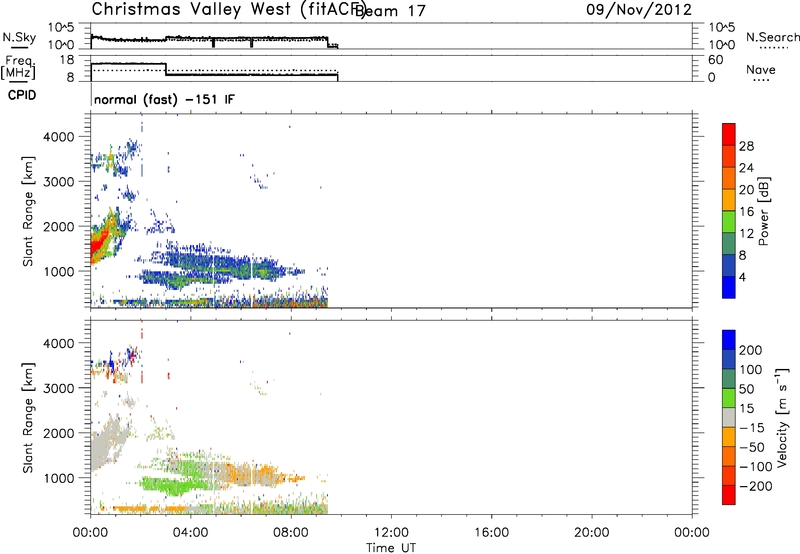Click the '-100' label on Velocity colorbar

pos(756,467)
